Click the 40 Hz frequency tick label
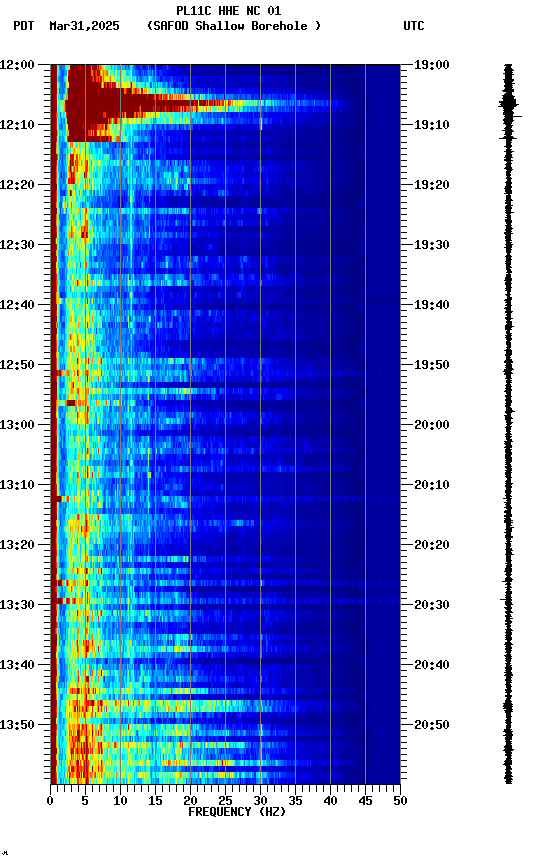The image size is (552, 864). [330, 802]
